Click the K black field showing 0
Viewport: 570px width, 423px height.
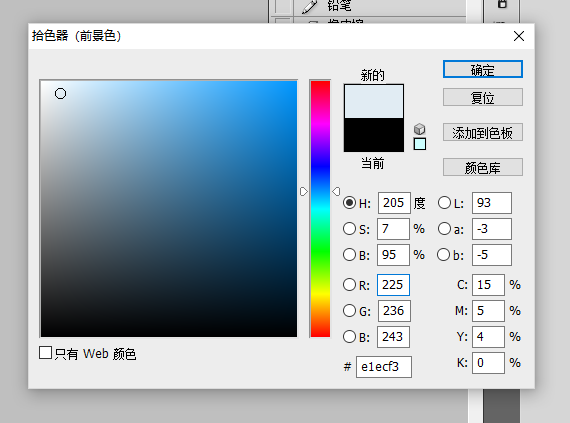488,363
